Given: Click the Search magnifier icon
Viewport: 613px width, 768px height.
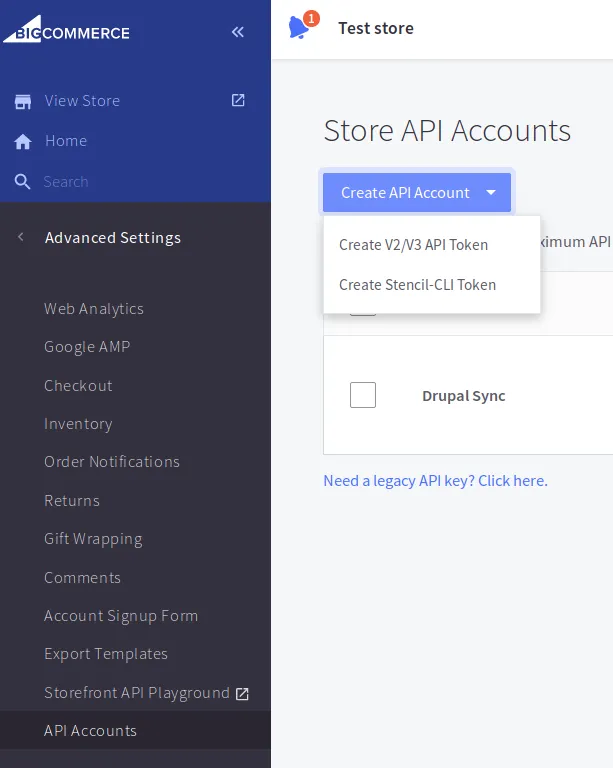Looking at the screenshot, I should point(22,182).
